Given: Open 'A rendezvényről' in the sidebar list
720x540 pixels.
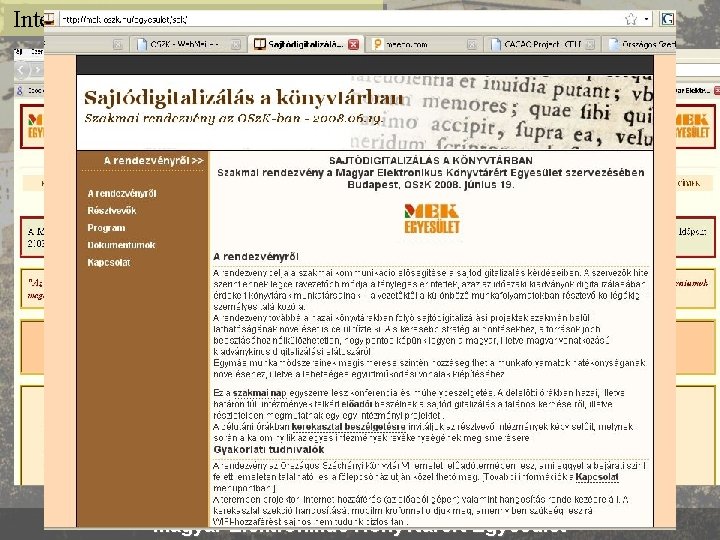Looking at the screenshot, I should click(x=122, y=194).
